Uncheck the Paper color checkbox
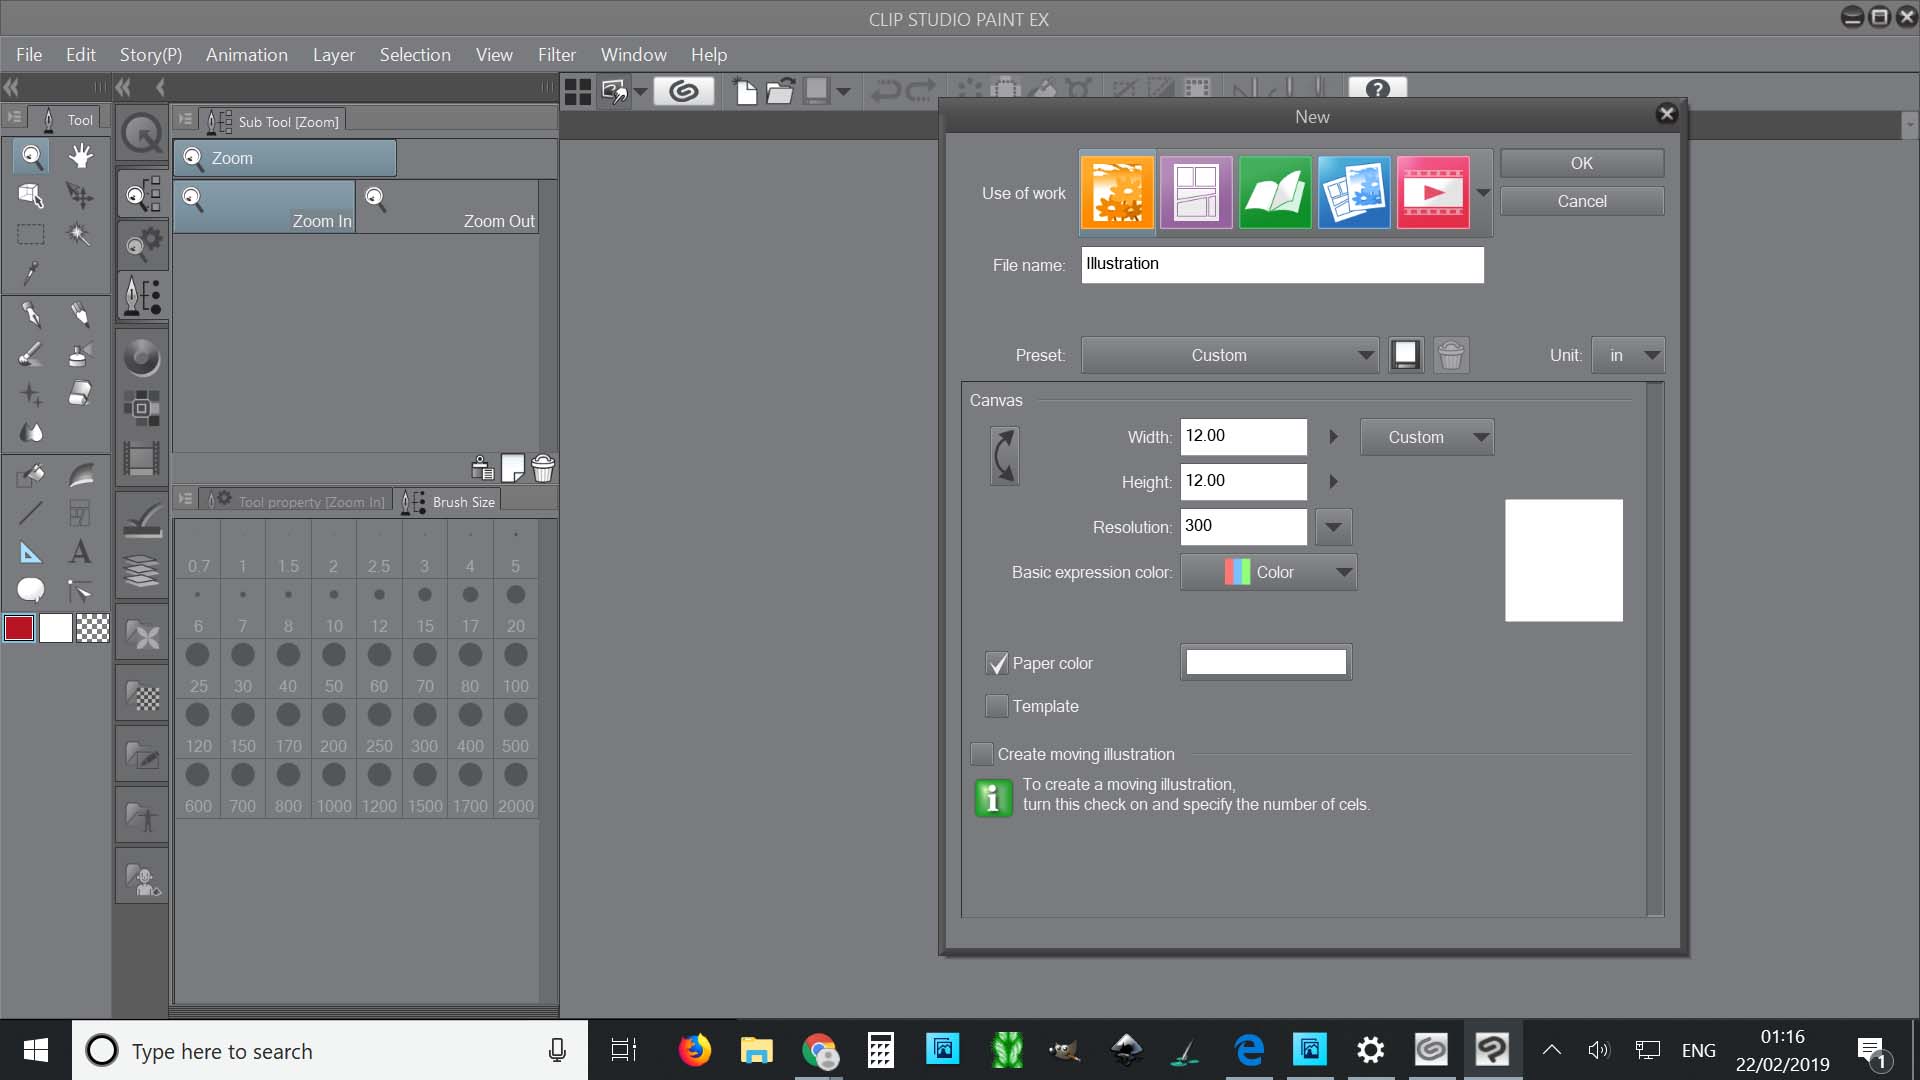 pyautogui.click(x=997, y=663)
